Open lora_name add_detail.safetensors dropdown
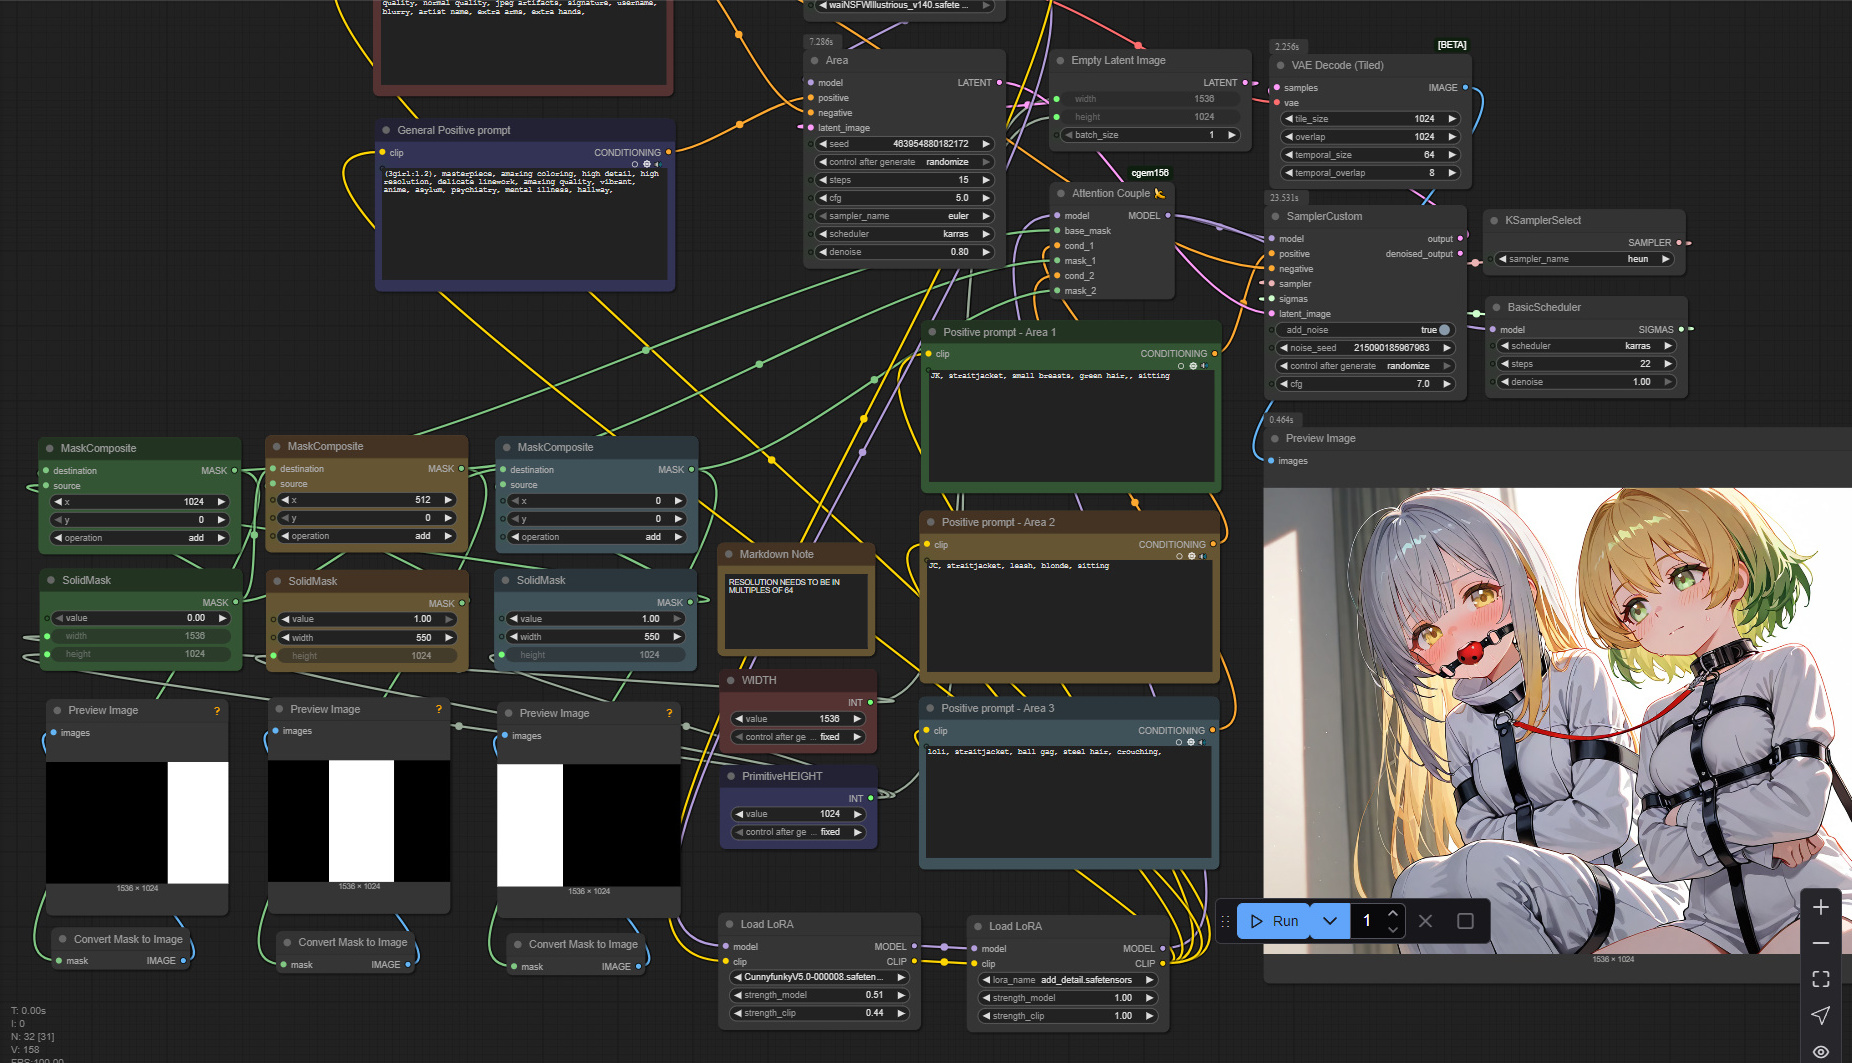The height and width of the screenshot is (1063, 1852). 1068,980
